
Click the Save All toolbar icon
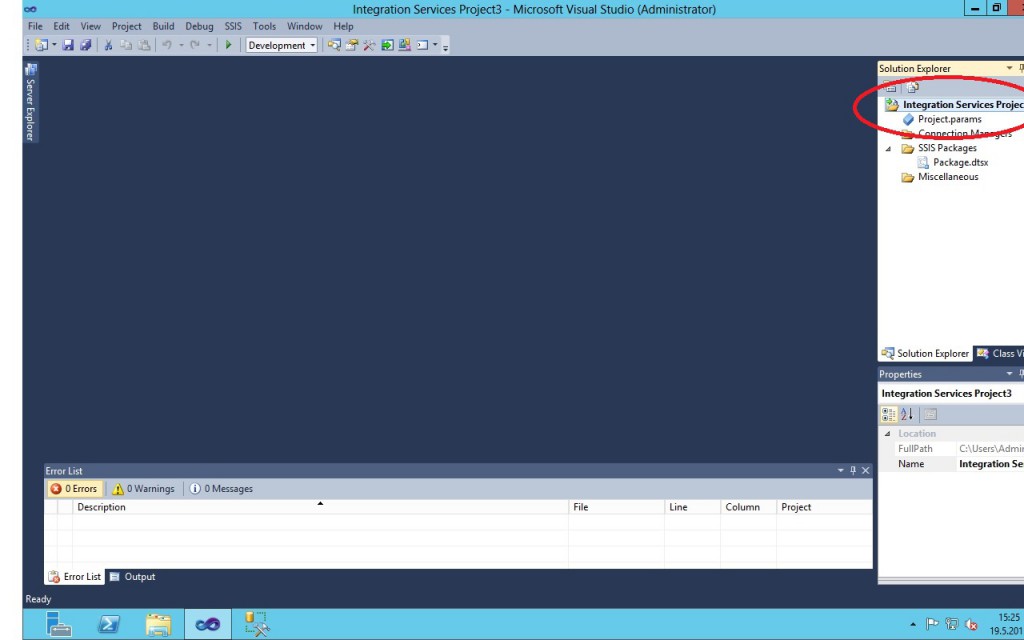click(x=85, y=45)
